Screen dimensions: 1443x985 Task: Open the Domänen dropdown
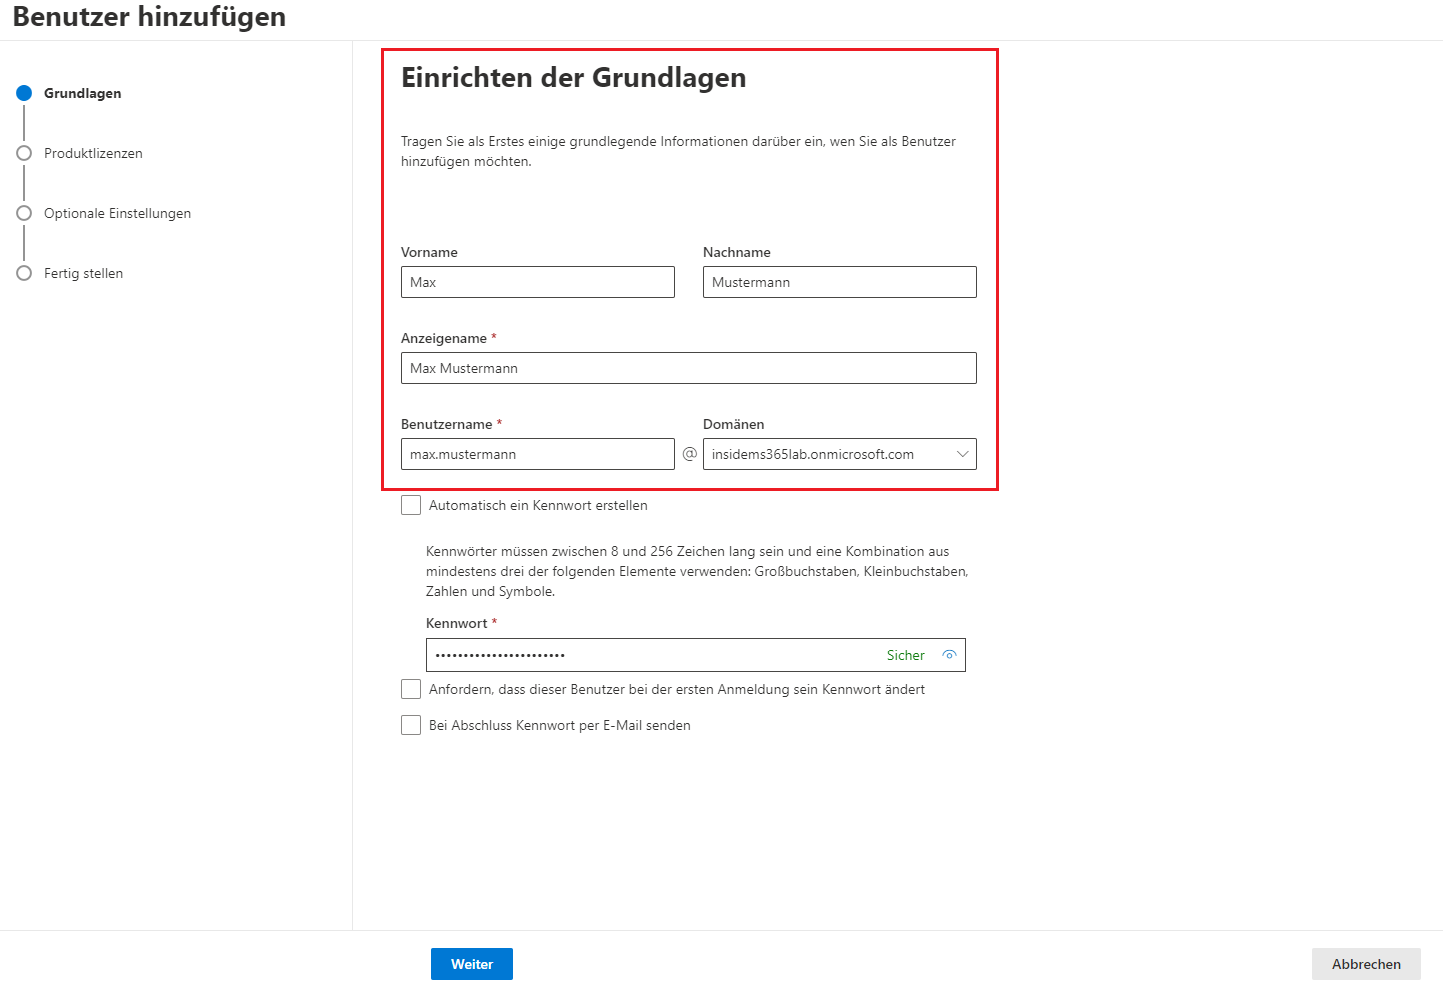825,454
